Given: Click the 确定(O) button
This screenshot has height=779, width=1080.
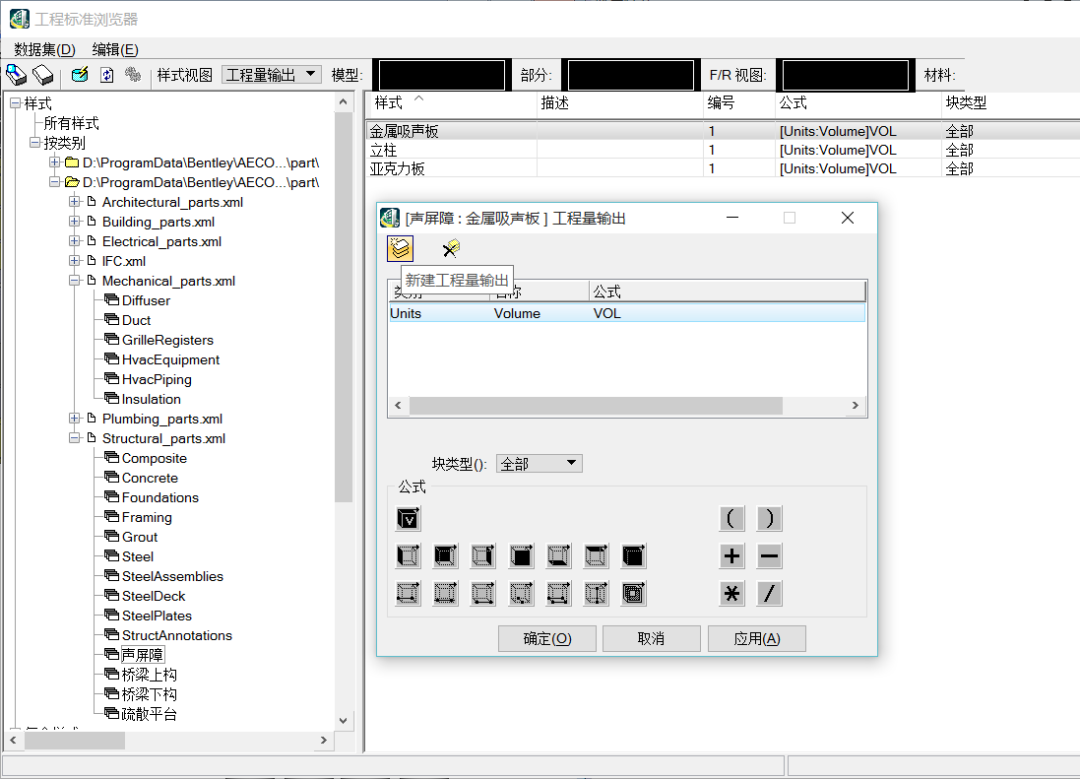Looking at the screenshot, I should point(547,639).
